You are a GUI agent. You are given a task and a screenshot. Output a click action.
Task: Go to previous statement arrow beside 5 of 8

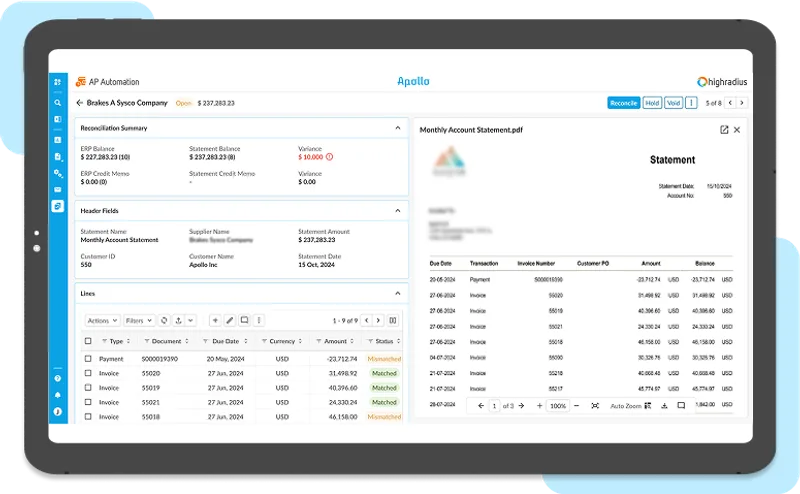tap(730, 103)
